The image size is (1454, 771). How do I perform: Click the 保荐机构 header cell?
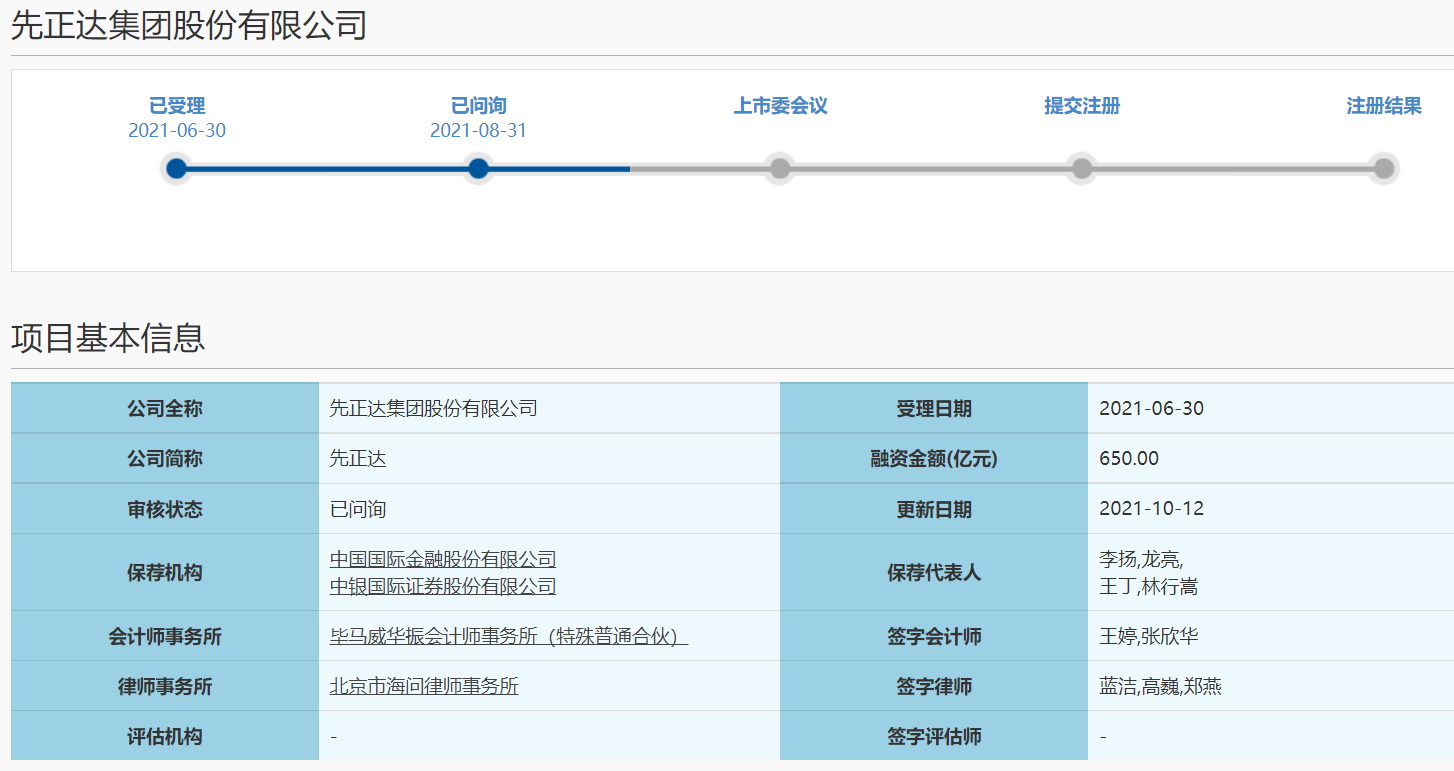pos(165,572)
